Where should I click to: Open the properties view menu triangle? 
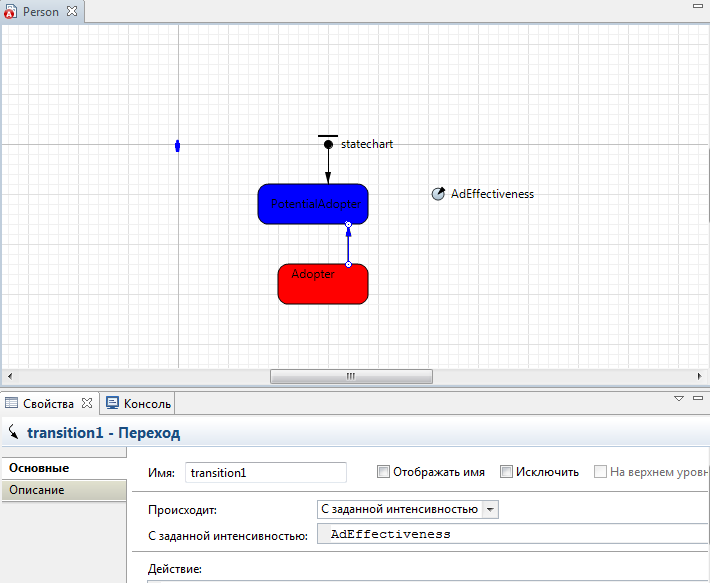[x=678, y=399]
